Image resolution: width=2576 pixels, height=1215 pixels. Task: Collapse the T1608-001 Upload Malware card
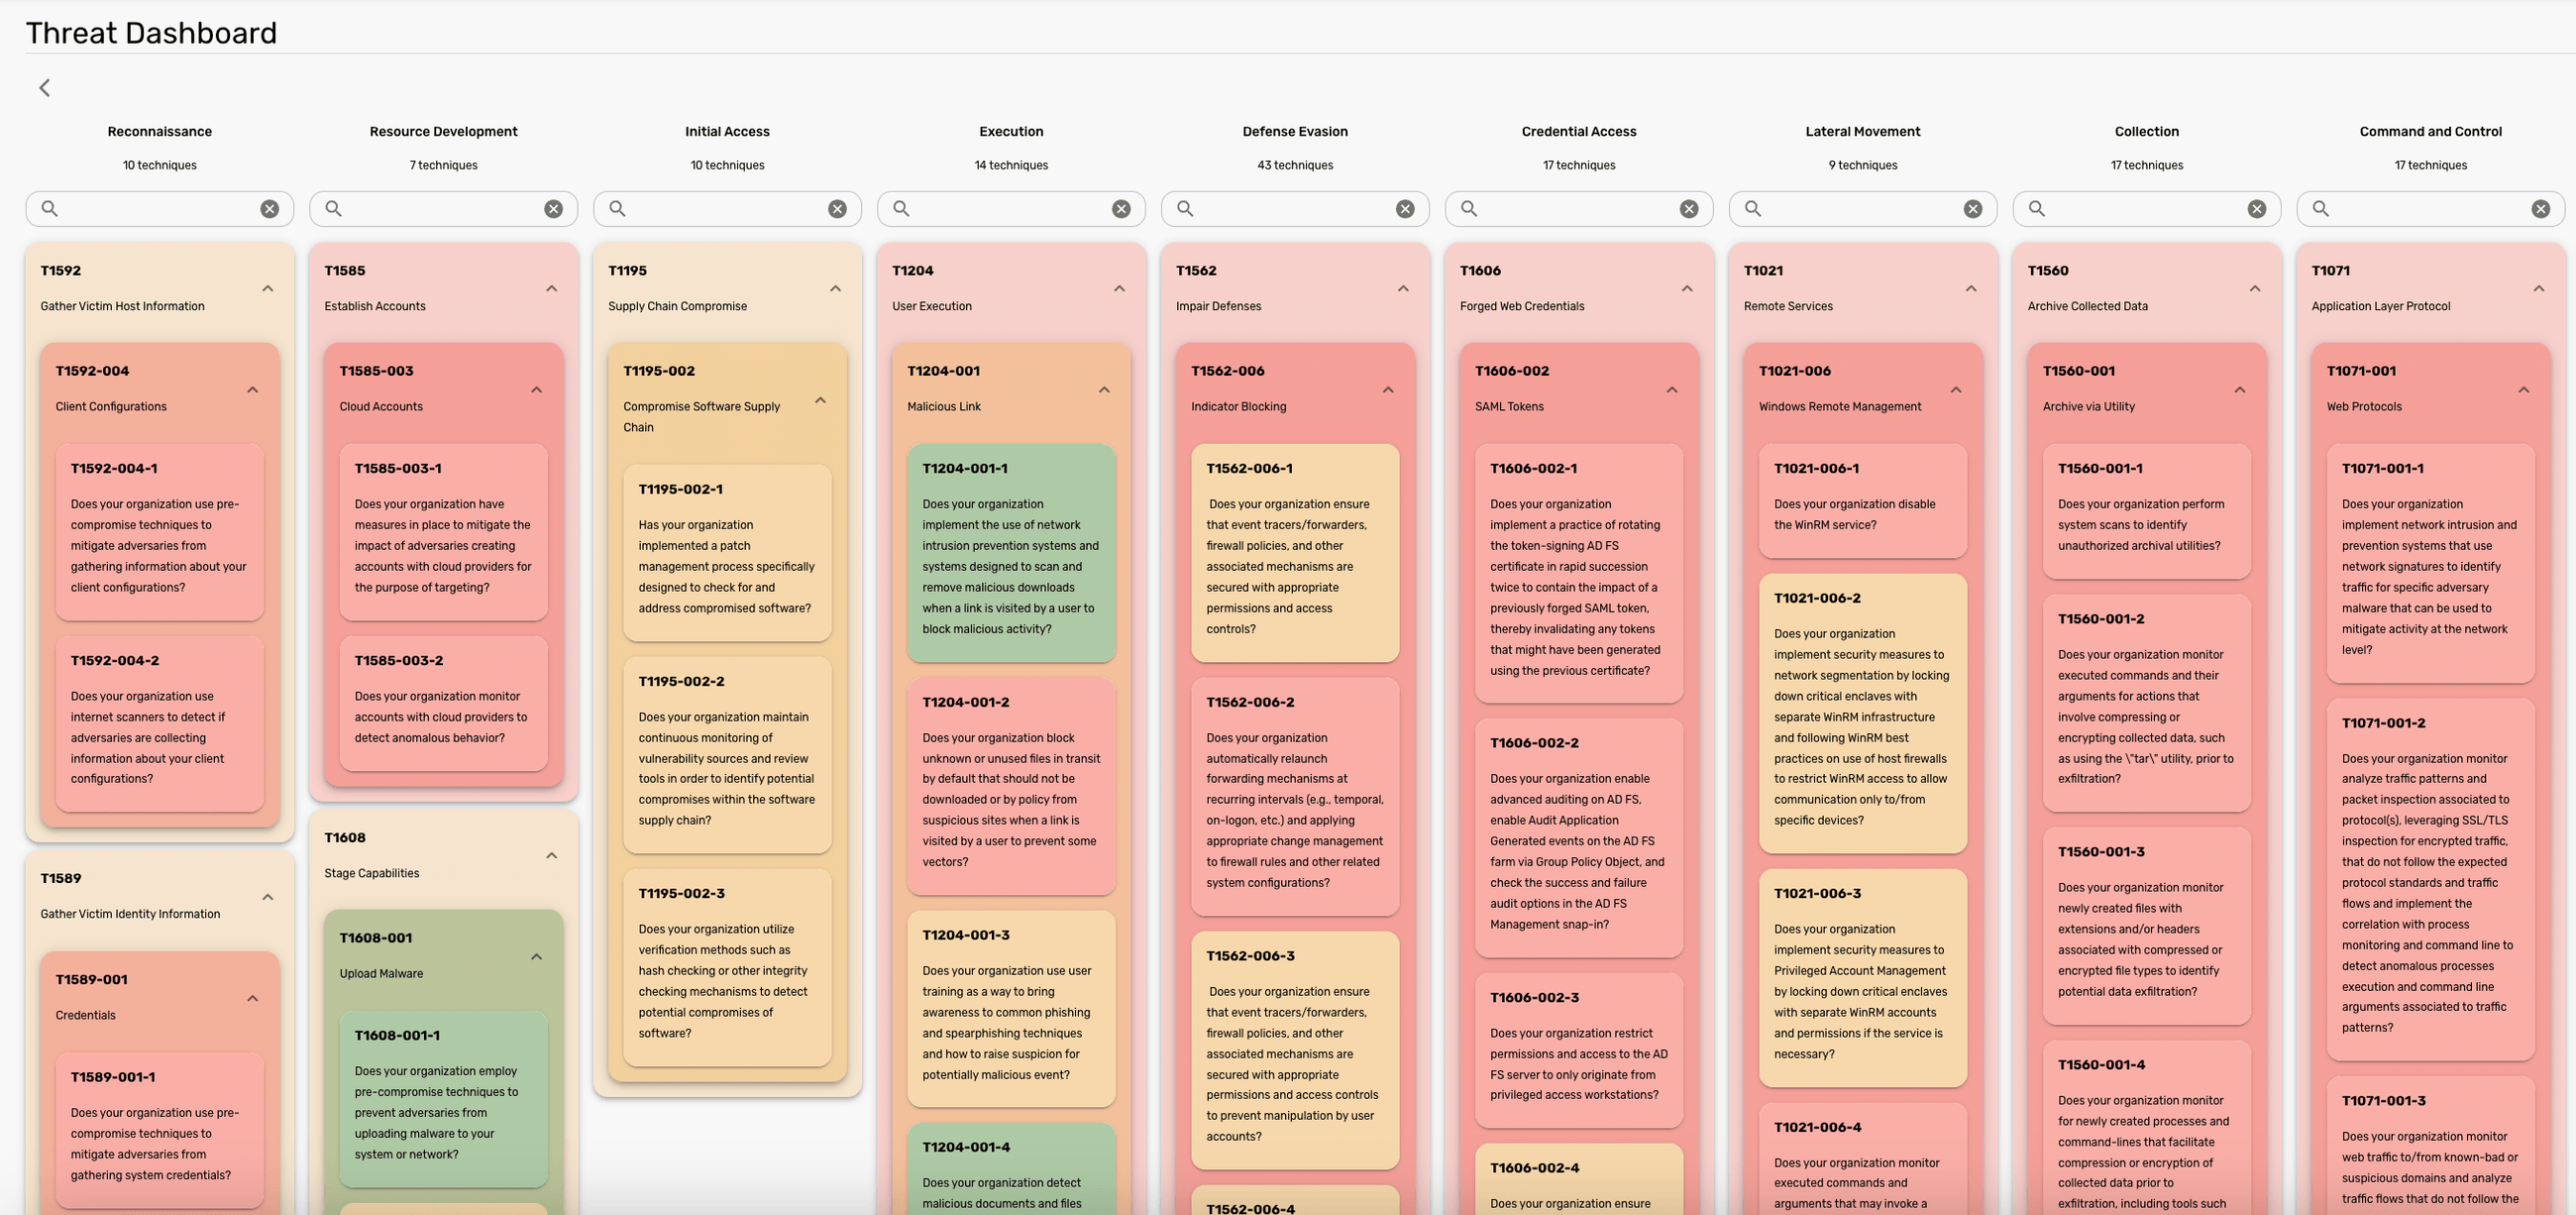pyautogui.click(x=536, y=956)
